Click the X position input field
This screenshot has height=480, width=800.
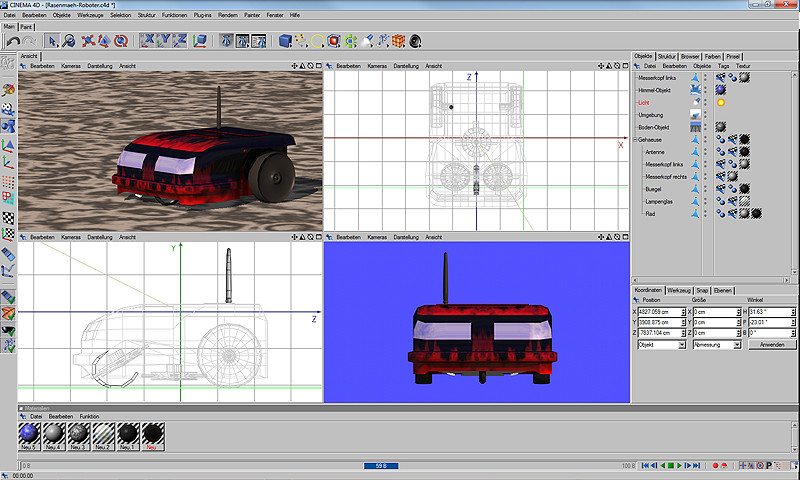[x=657, y=312]
